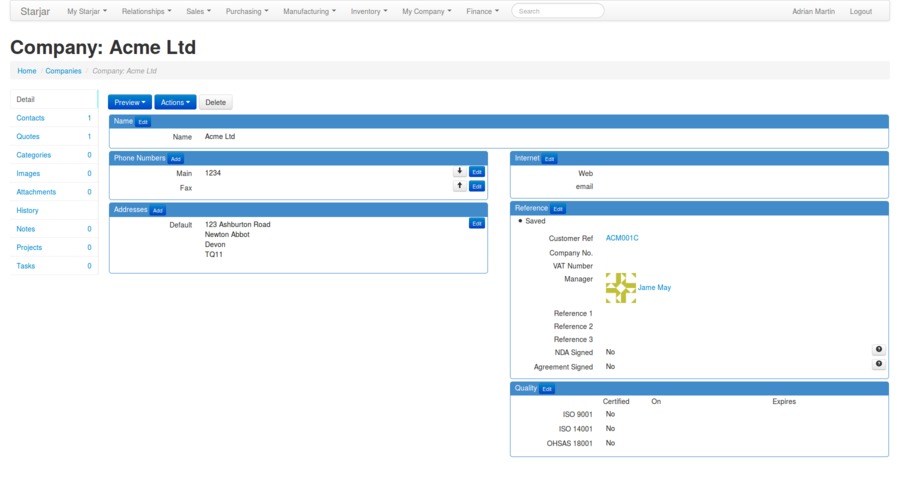The width and height of the screenshot is (900, 500).
Task: Switch to the Contacts sidebar tab
Action: click(x=30, y=118)
